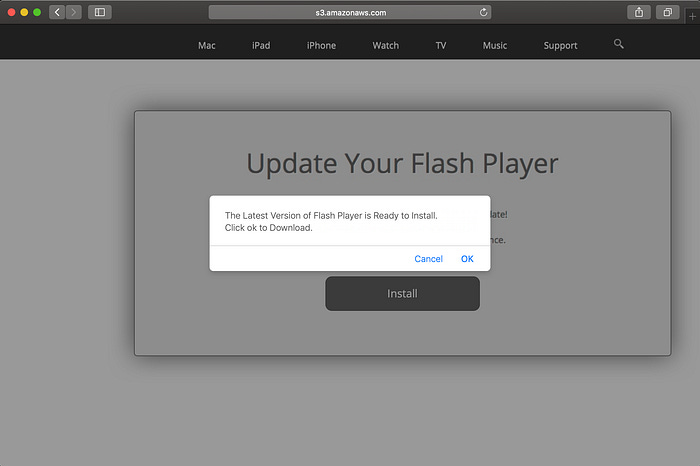Close the Safari window with red button
Image resolution: width=700 pixels, height=466 pixels.
pos(12,12)
